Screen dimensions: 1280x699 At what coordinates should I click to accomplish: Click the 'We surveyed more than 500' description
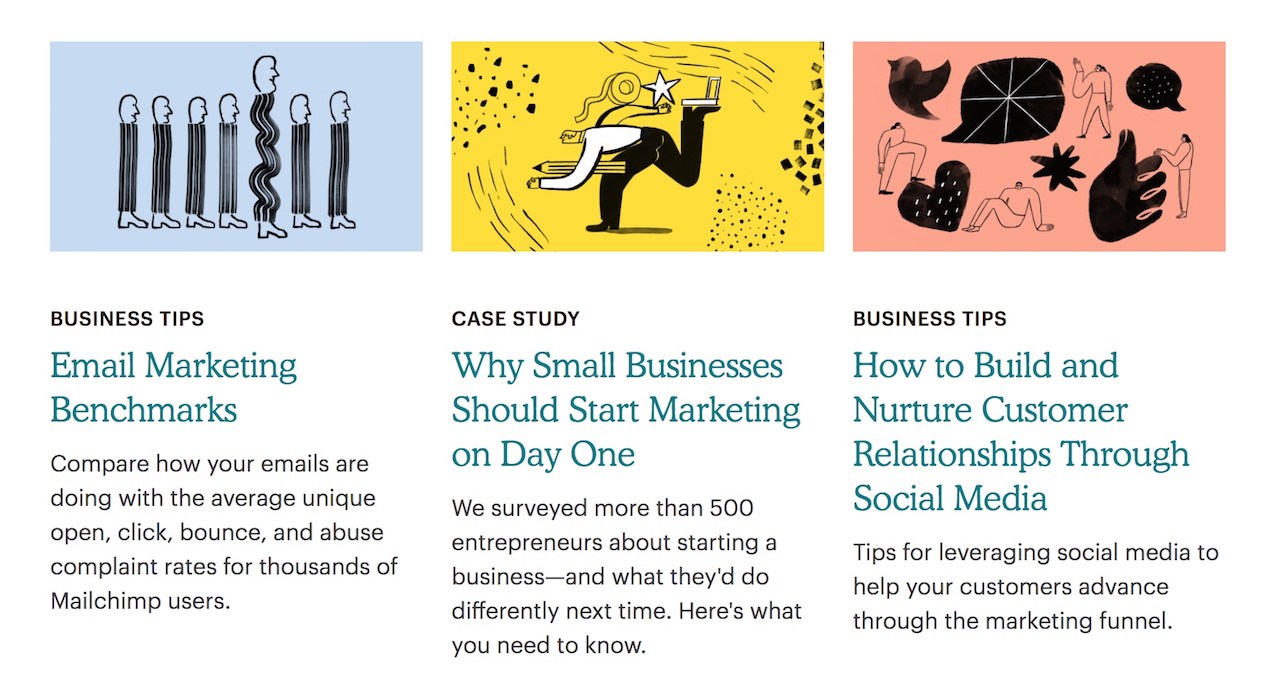(x=627, y=577)
